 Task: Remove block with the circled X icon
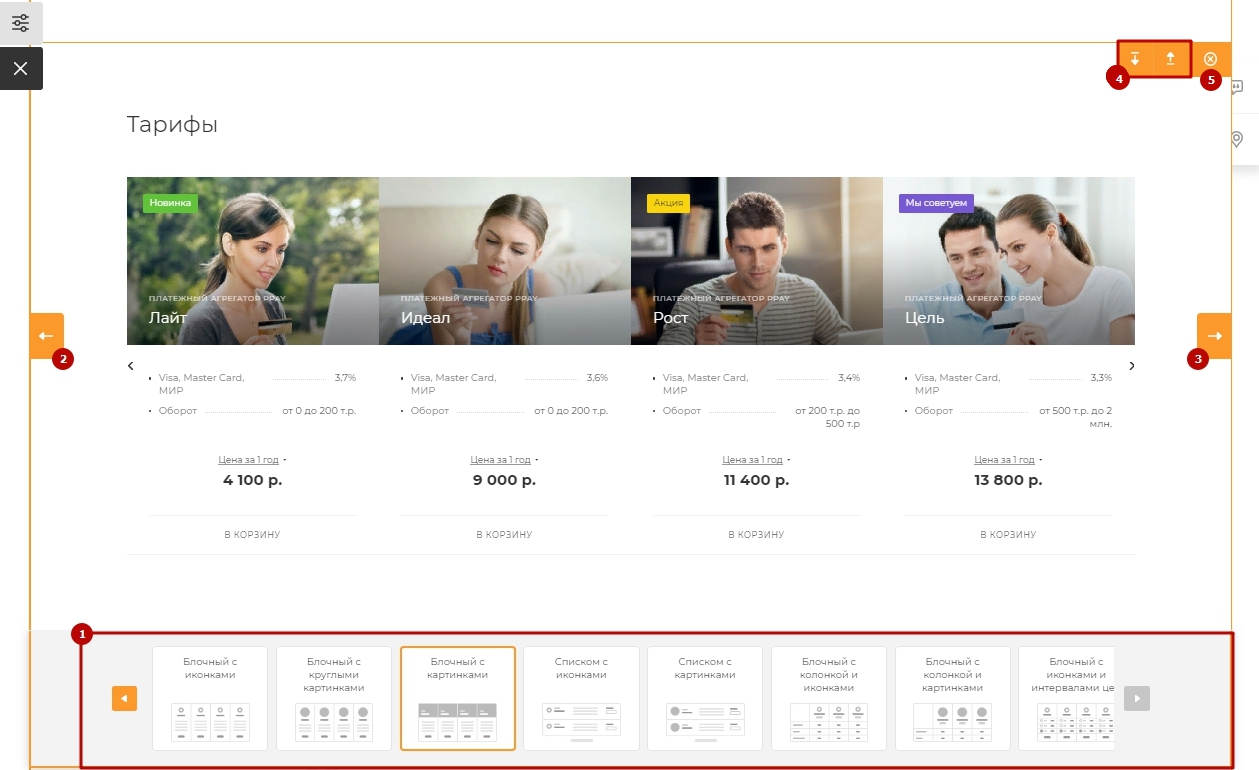tap(1211, 59)
